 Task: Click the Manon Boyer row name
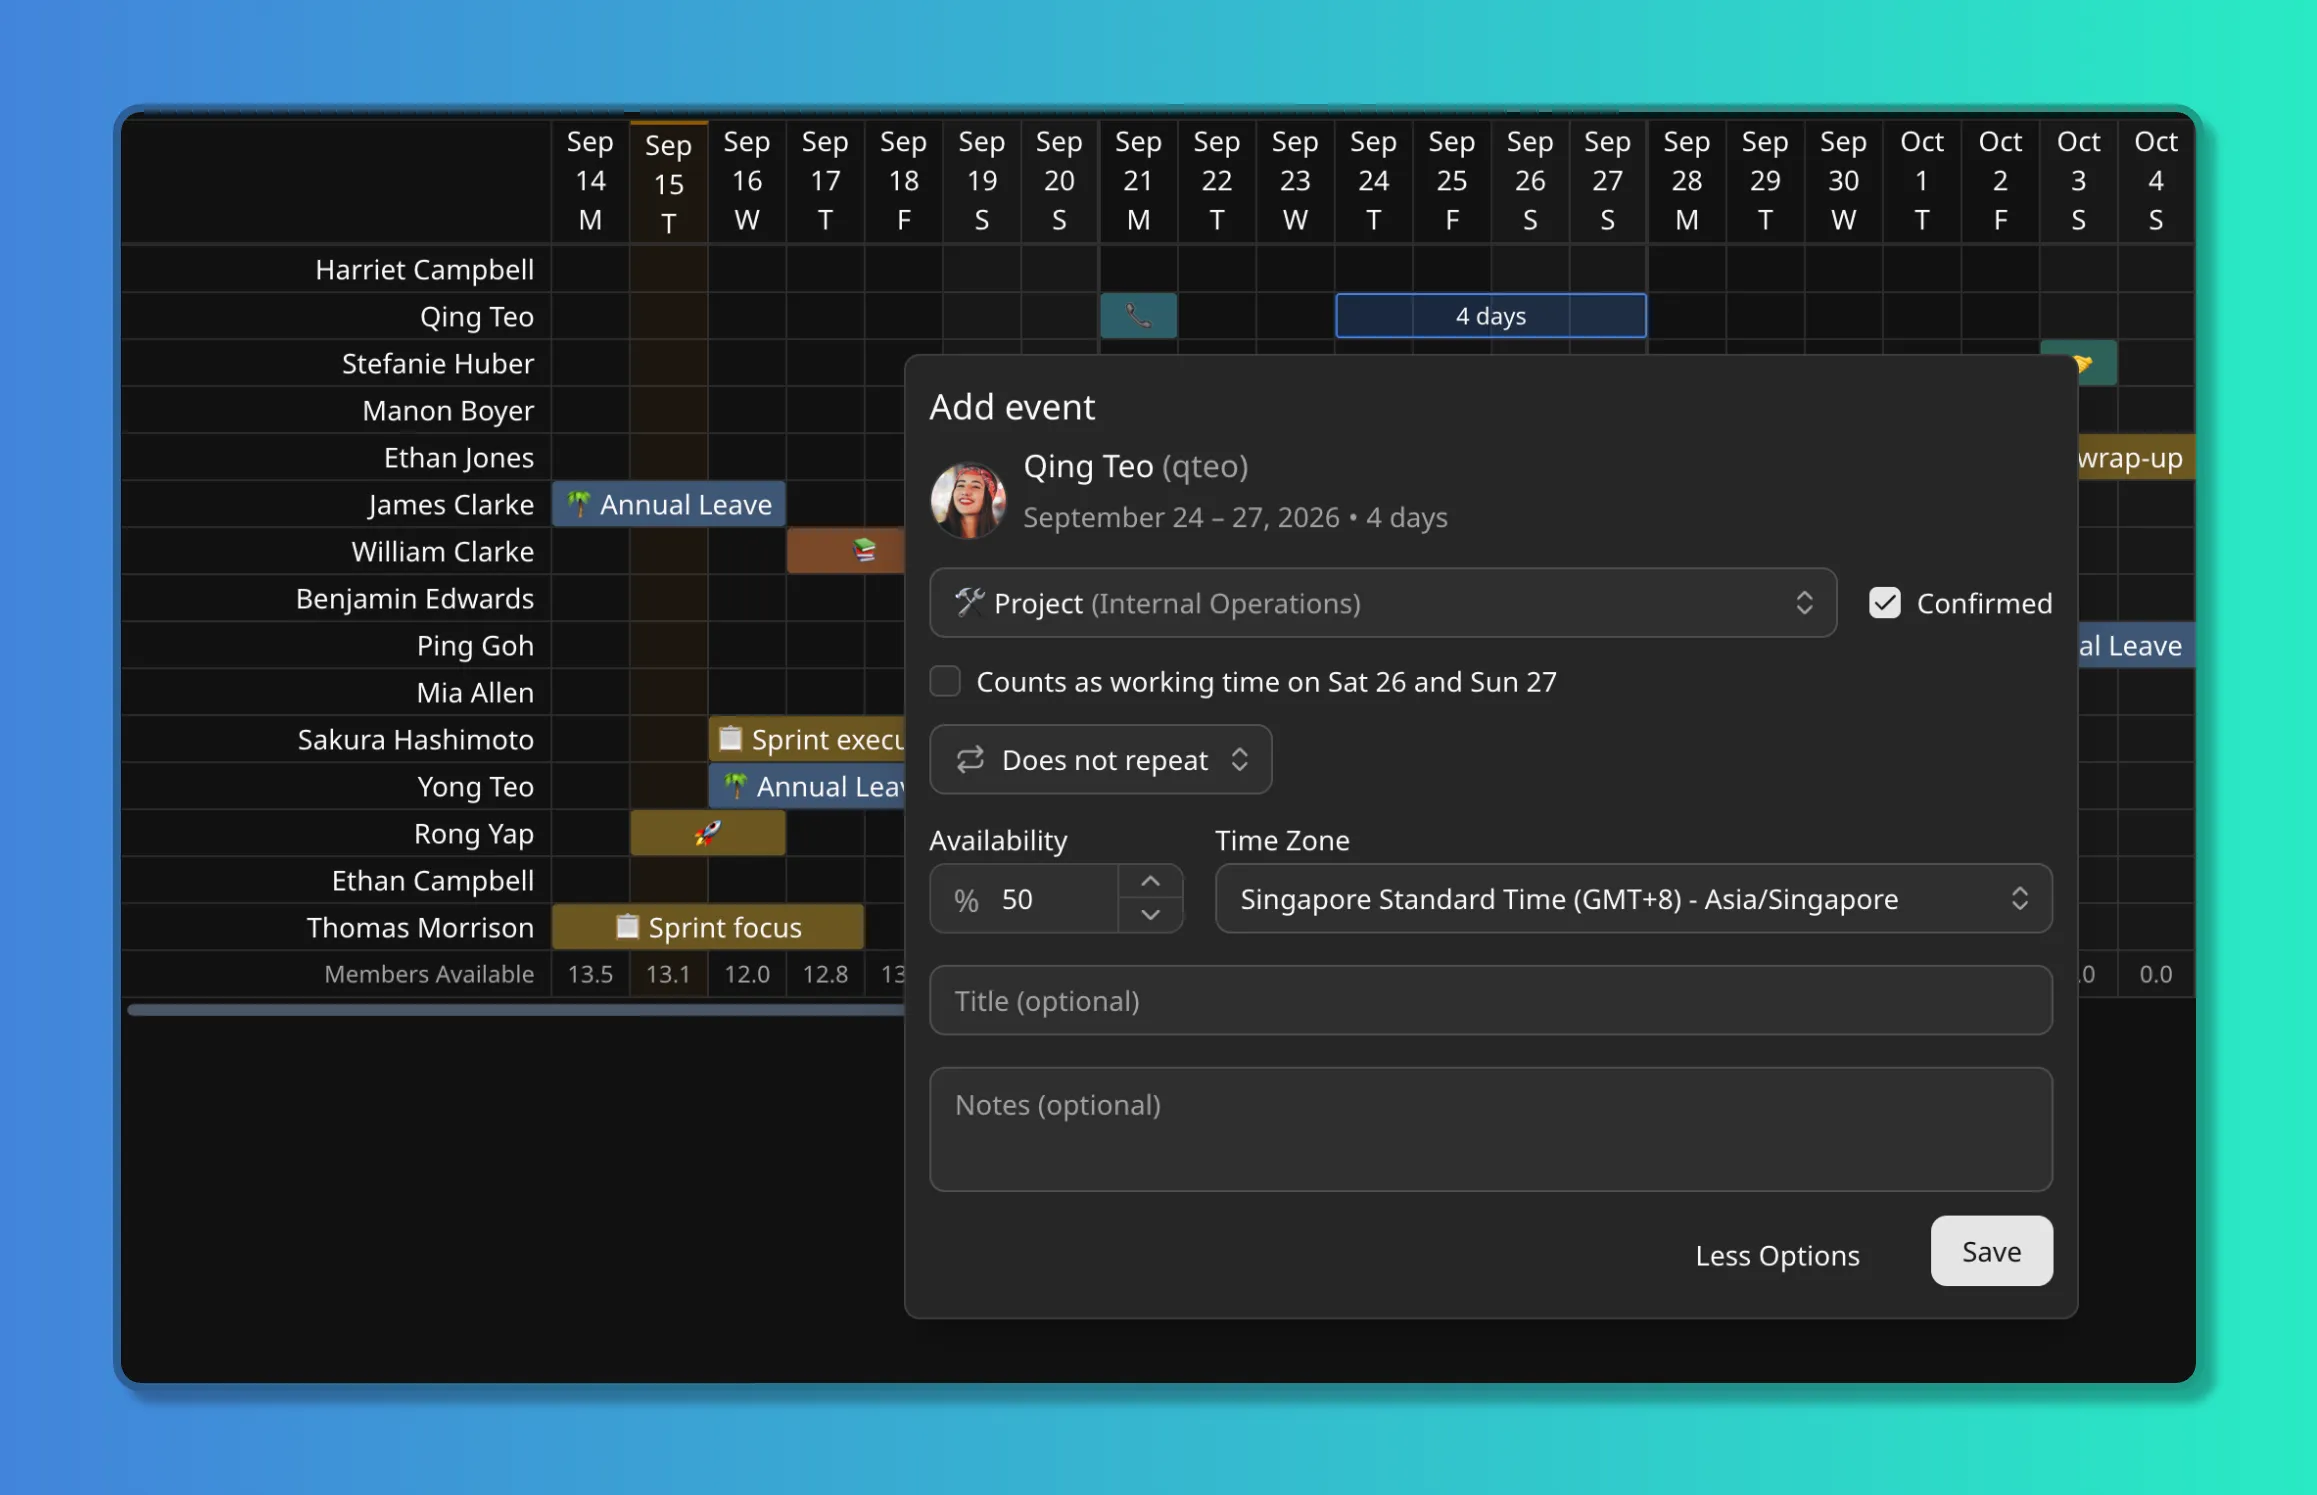[x=447, y=410]
